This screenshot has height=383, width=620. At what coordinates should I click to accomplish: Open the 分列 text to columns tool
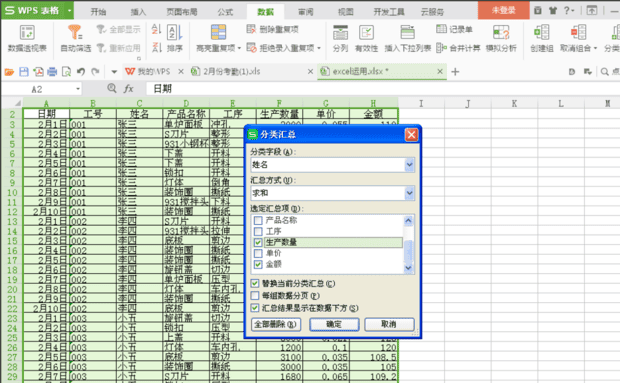click(x=340, y=38)
